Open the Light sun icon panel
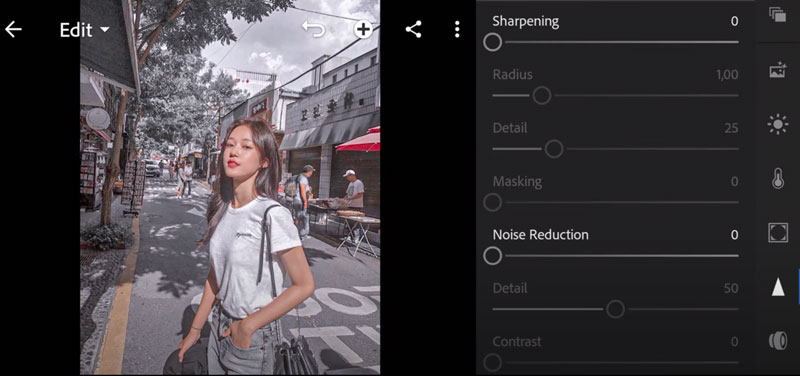This screenshot has height=376, width=800. pos(778,124)
